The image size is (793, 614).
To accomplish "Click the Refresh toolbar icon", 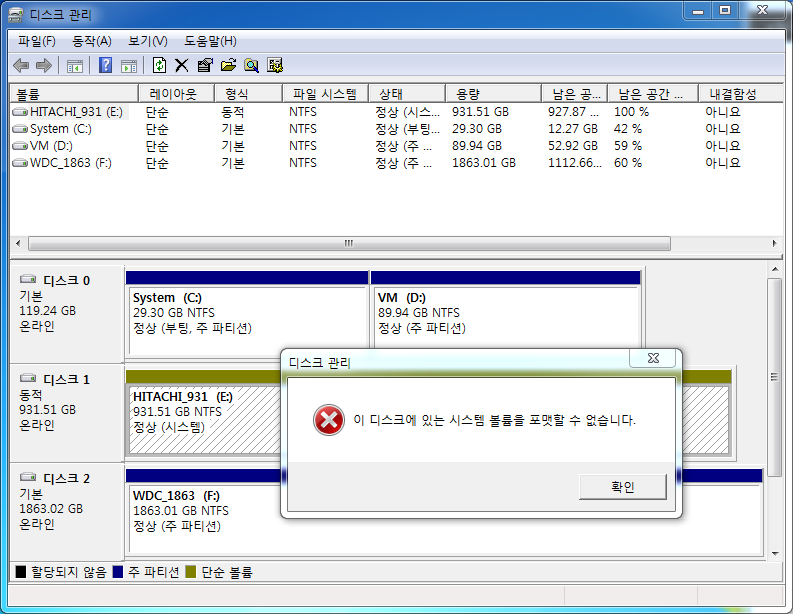I will (x=159, y=66).
